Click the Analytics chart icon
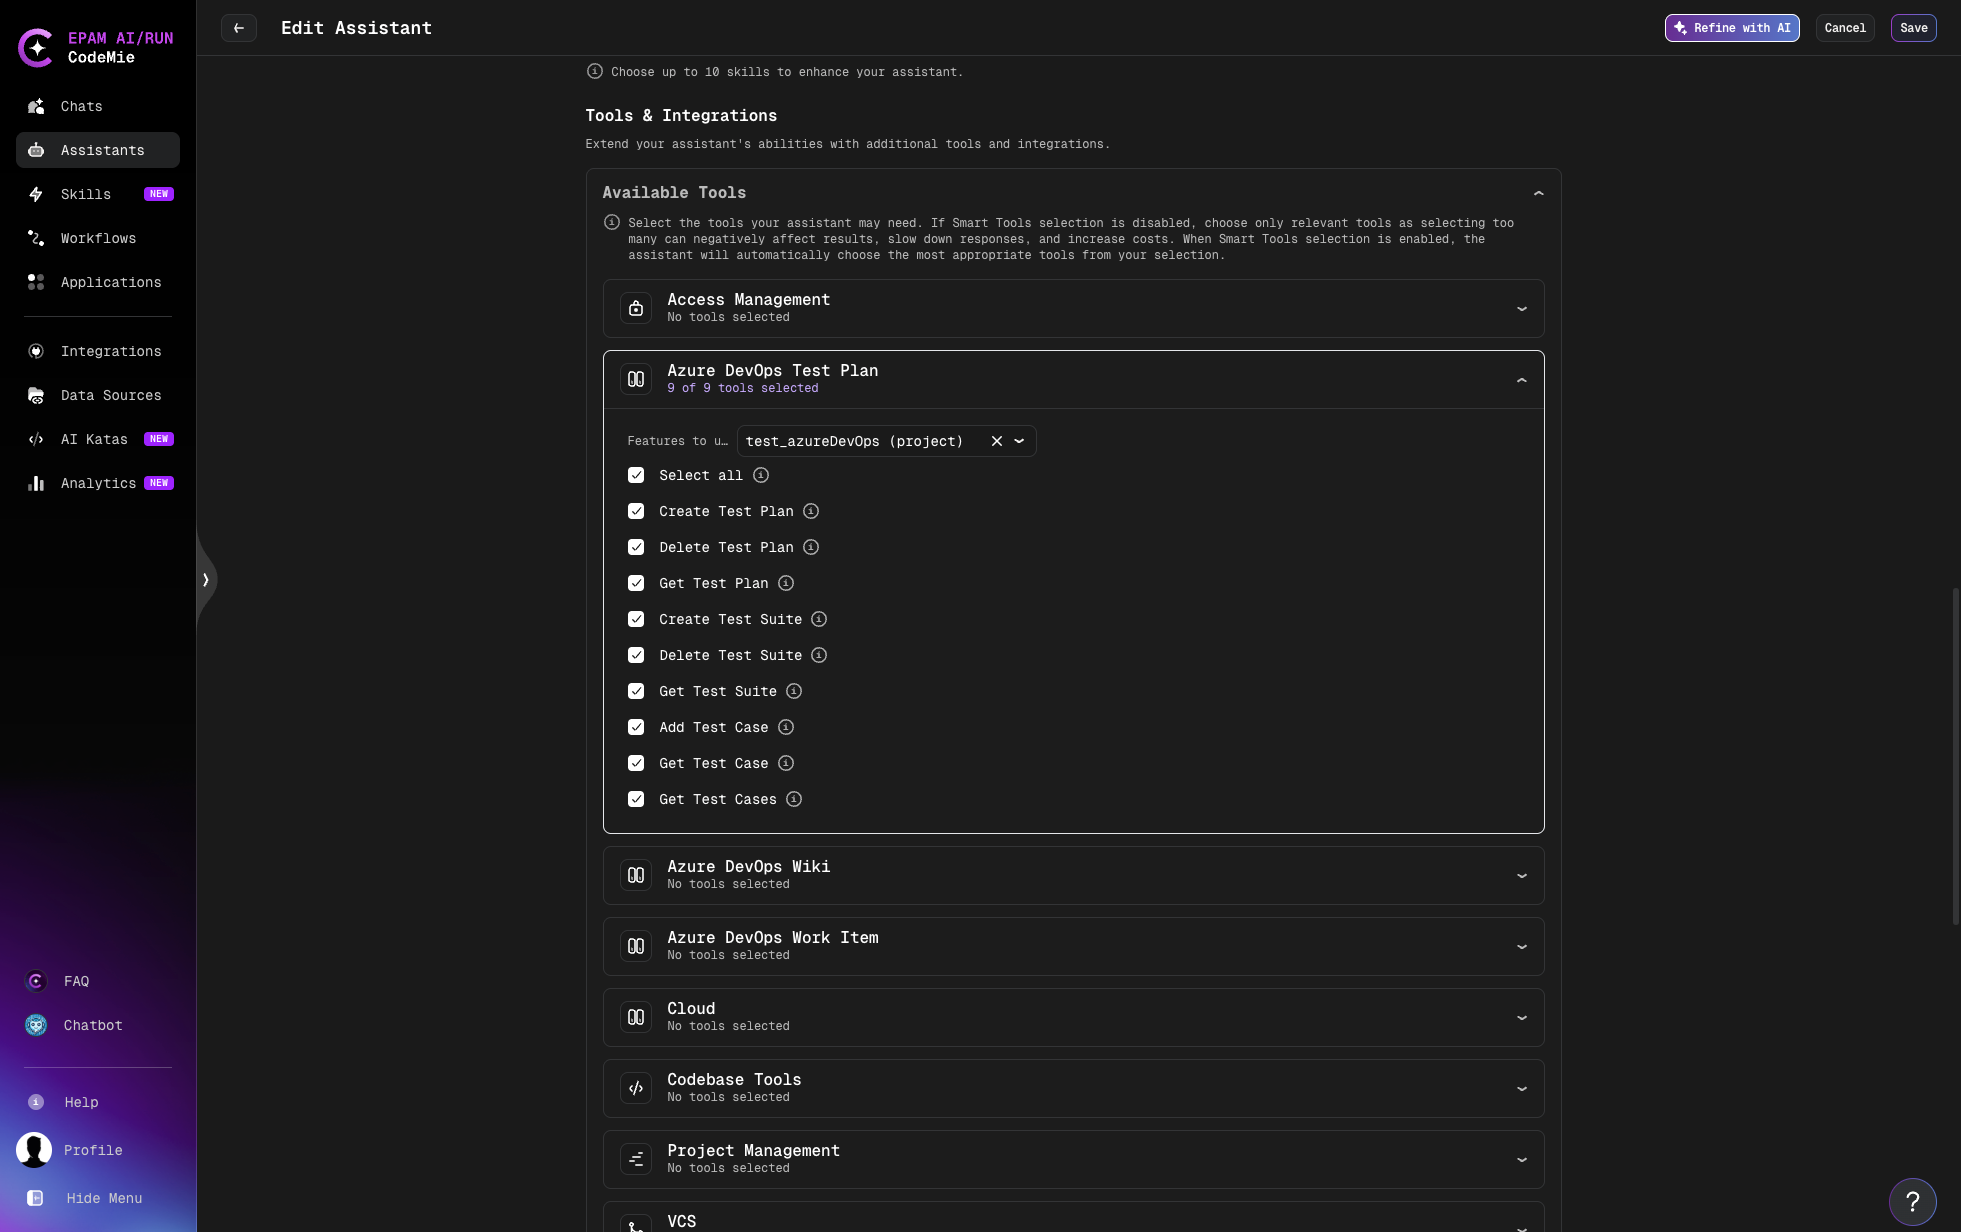 [x=36, y=483]
